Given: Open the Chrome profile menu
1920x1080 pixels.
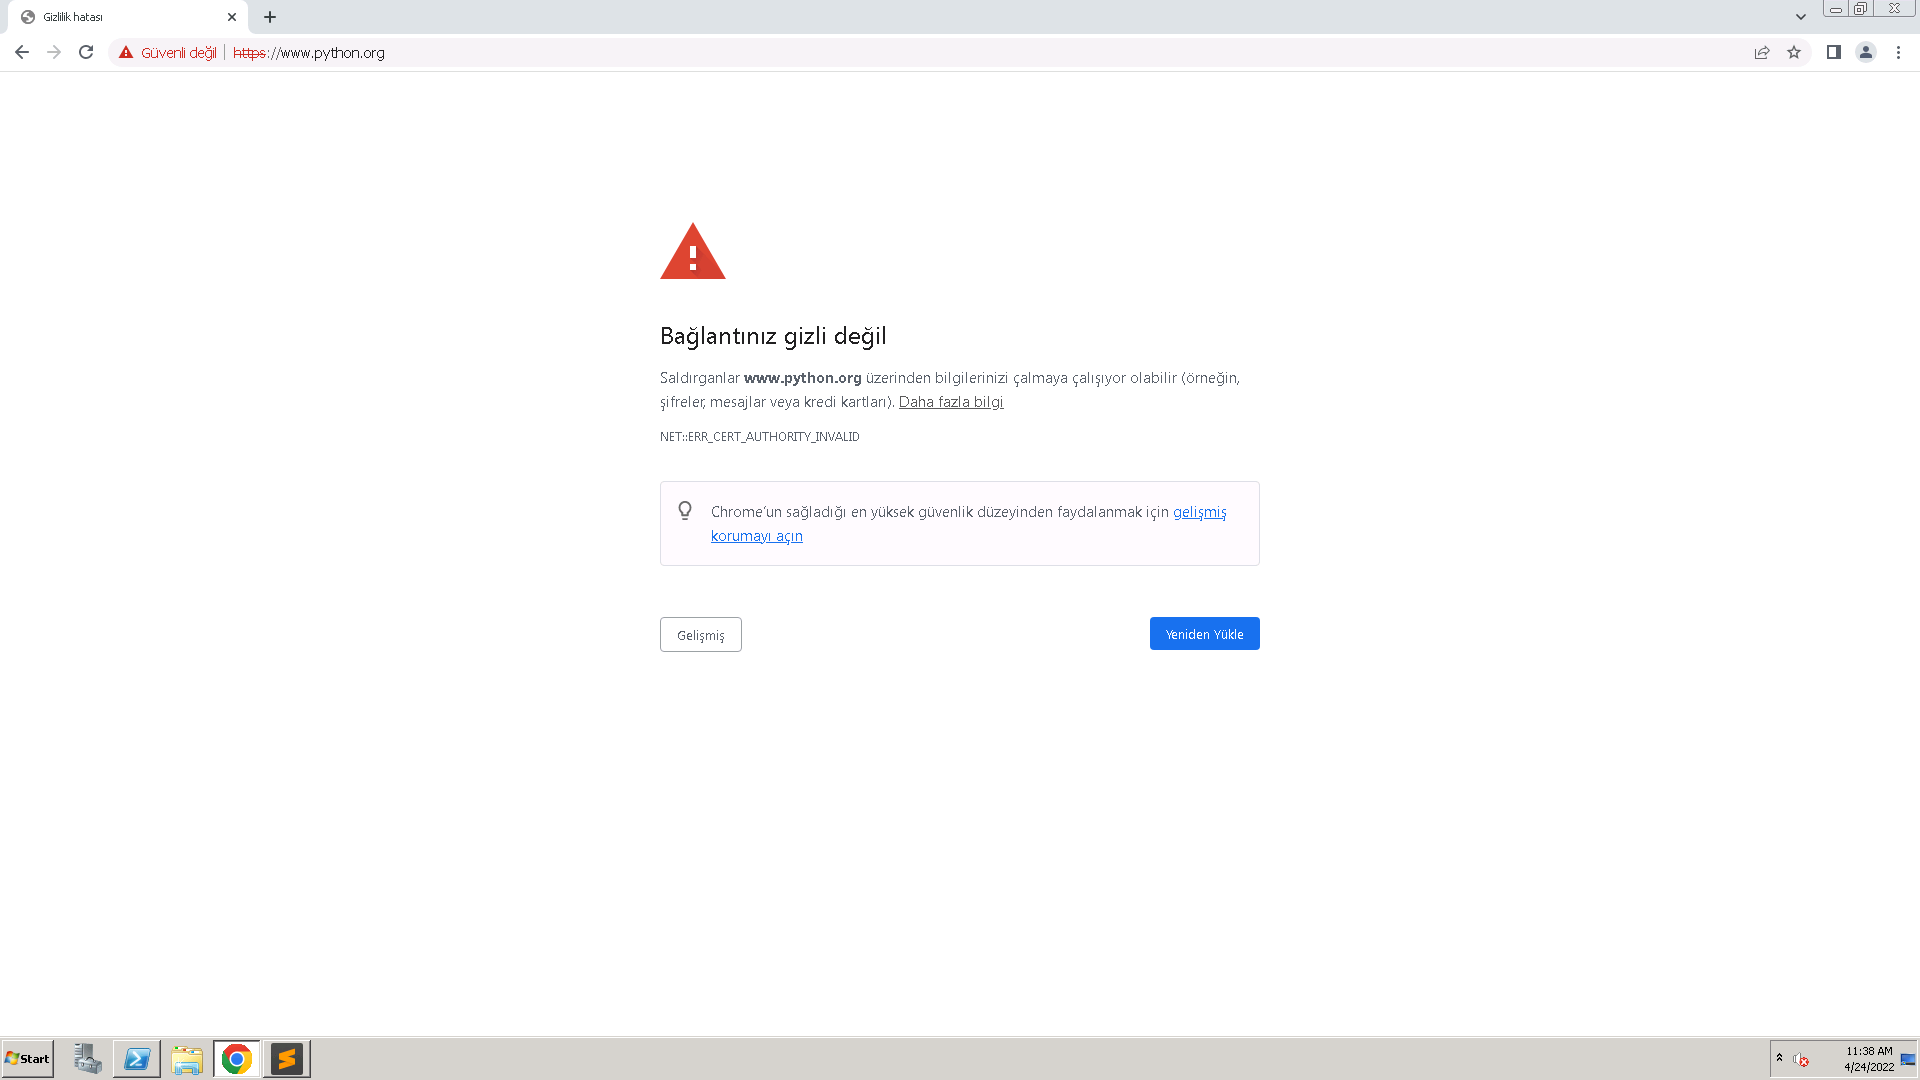Looking at the screenshot, I should click(1866, 53).
